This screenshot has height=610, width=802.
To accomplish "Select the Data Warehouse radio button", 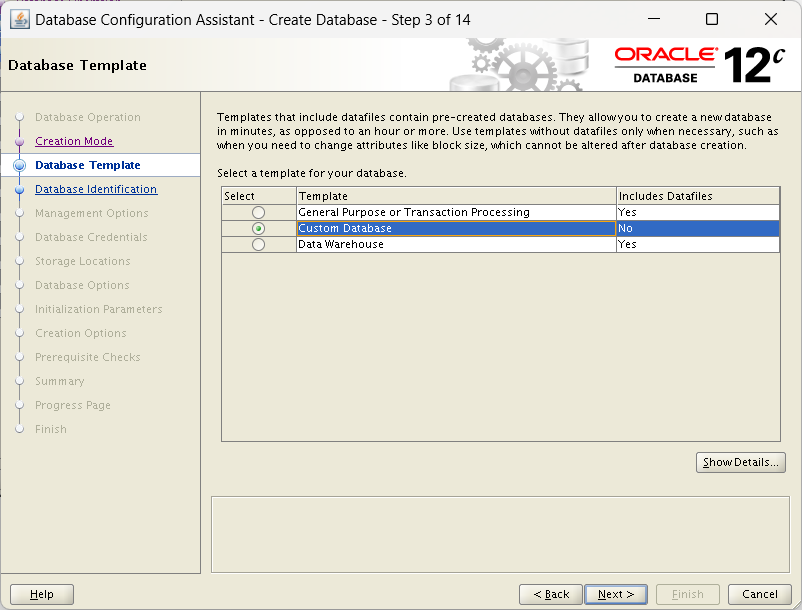I will coord(258,244).
